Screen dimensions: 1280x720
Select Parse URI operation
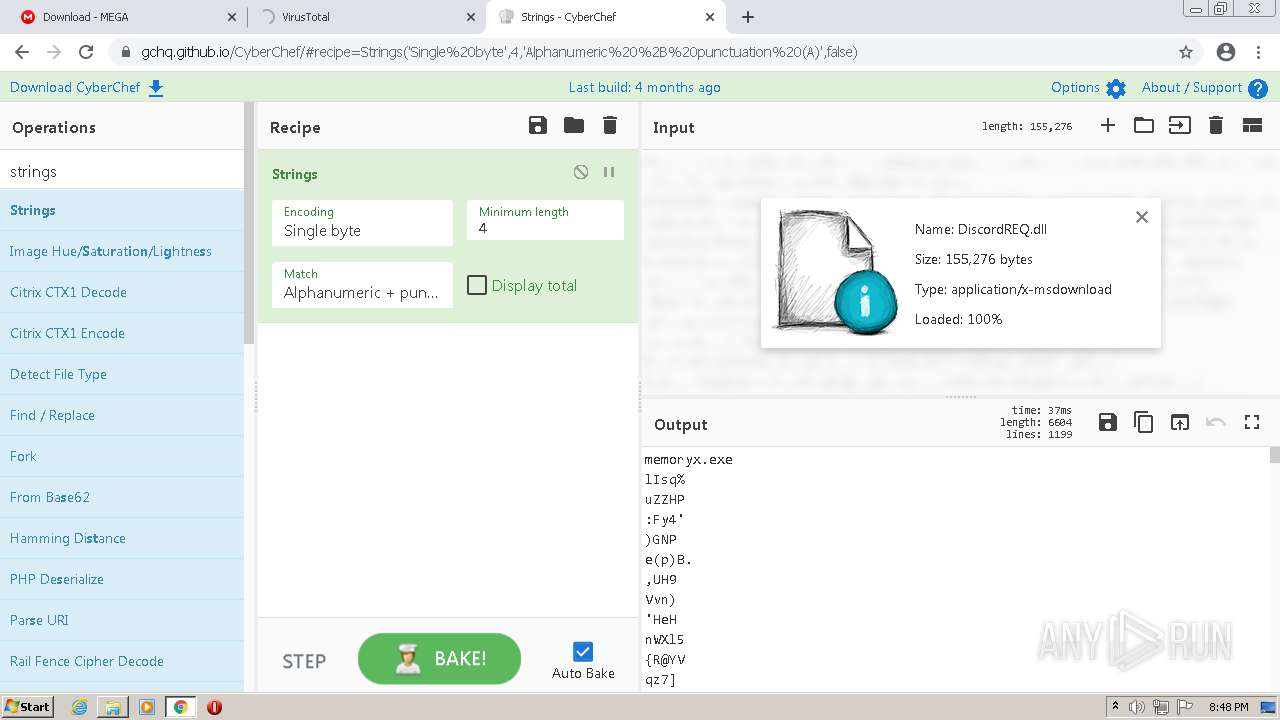point(122,620)
